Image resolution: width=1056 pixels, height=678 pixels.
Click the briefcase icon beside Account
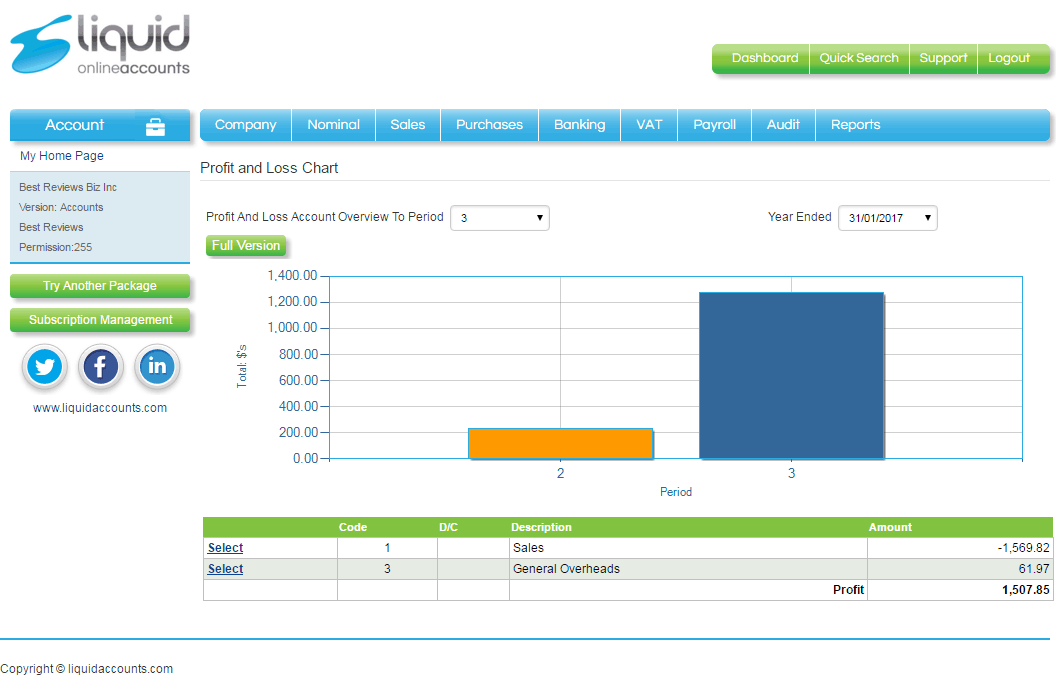tap(155, 125)
